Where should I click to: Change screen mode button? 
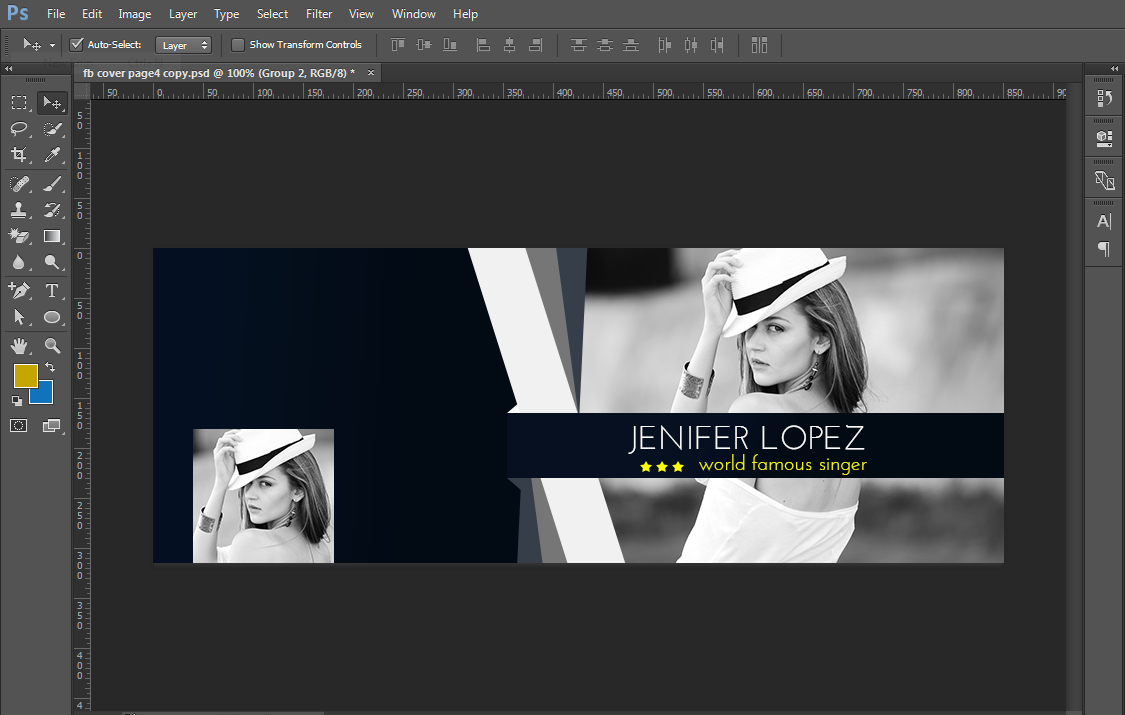click(x=52, y=426)
